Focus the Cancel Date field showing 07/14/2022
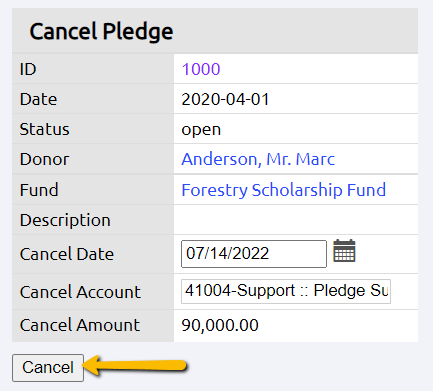 point(254,254)
